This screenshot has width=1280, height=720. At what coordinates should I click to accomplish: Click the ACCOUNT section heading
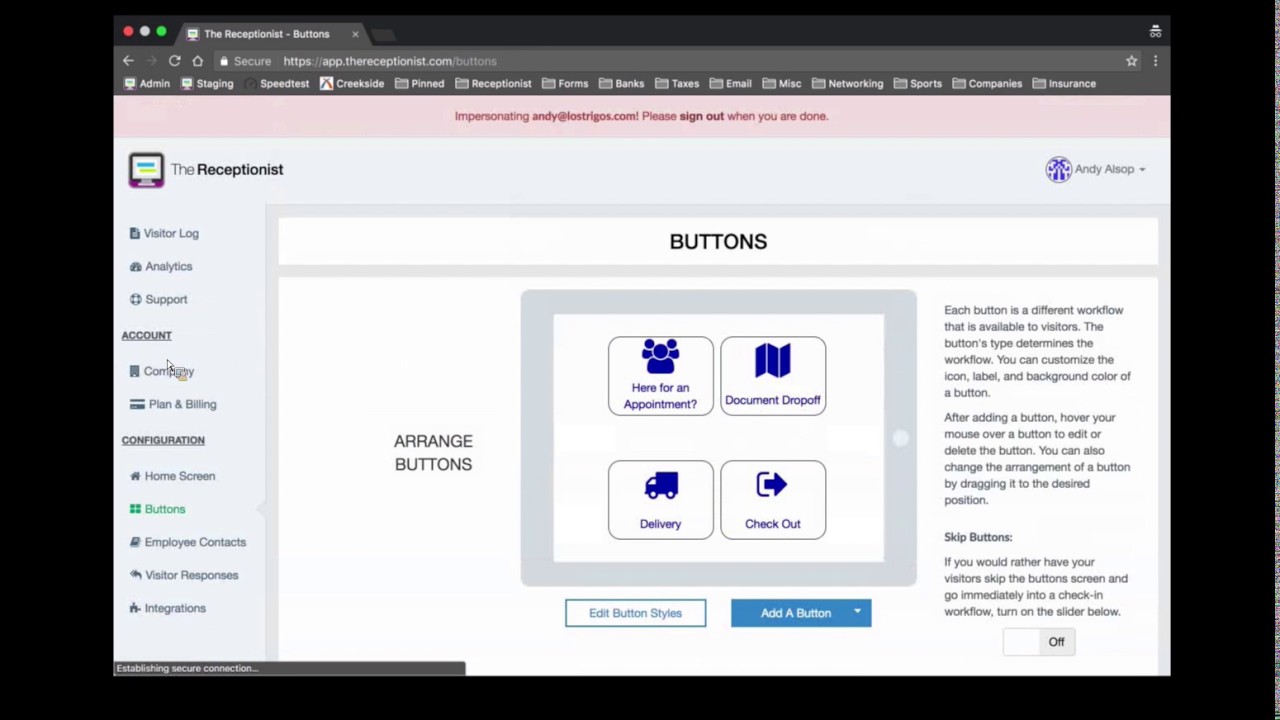tap(147, 336)
